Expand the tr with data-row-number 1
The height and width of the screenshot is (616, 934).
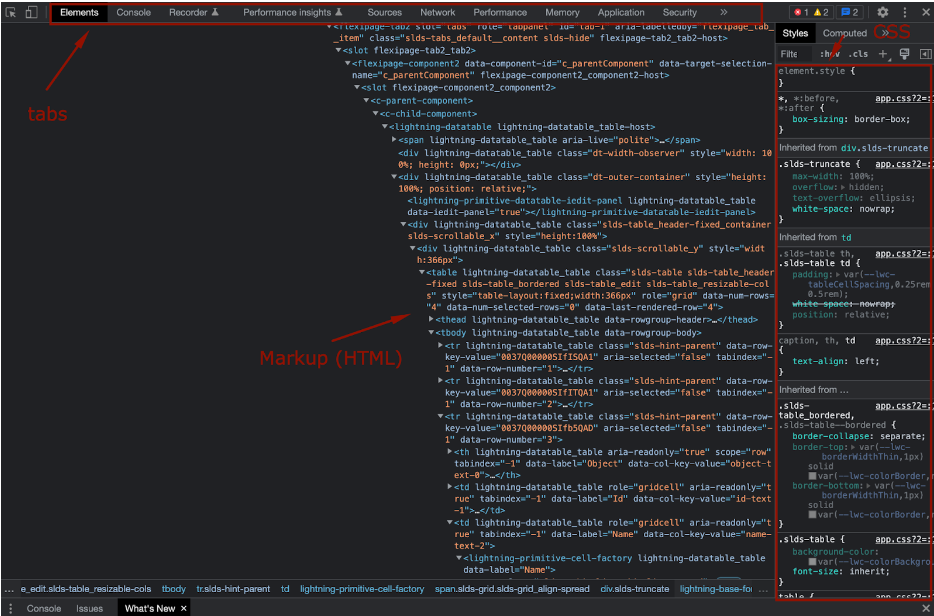click(x=440, y=346)
